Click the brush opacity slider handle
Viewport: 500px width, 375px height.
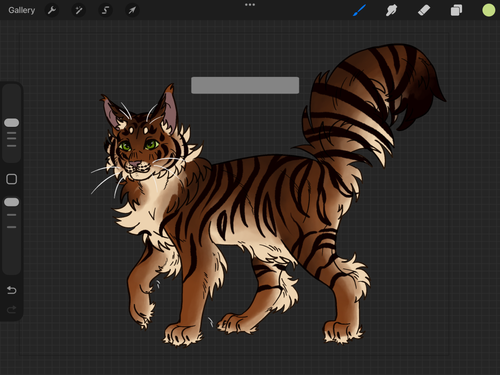[x=12, y=202]
